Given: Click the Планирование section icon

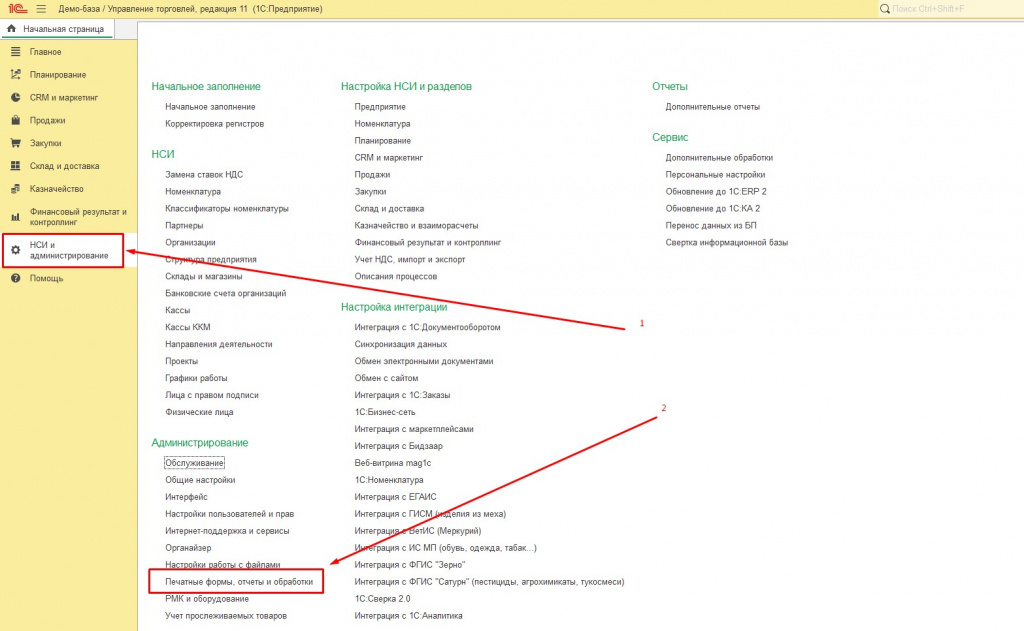Looking at the screenshot, I should [16, 74].
